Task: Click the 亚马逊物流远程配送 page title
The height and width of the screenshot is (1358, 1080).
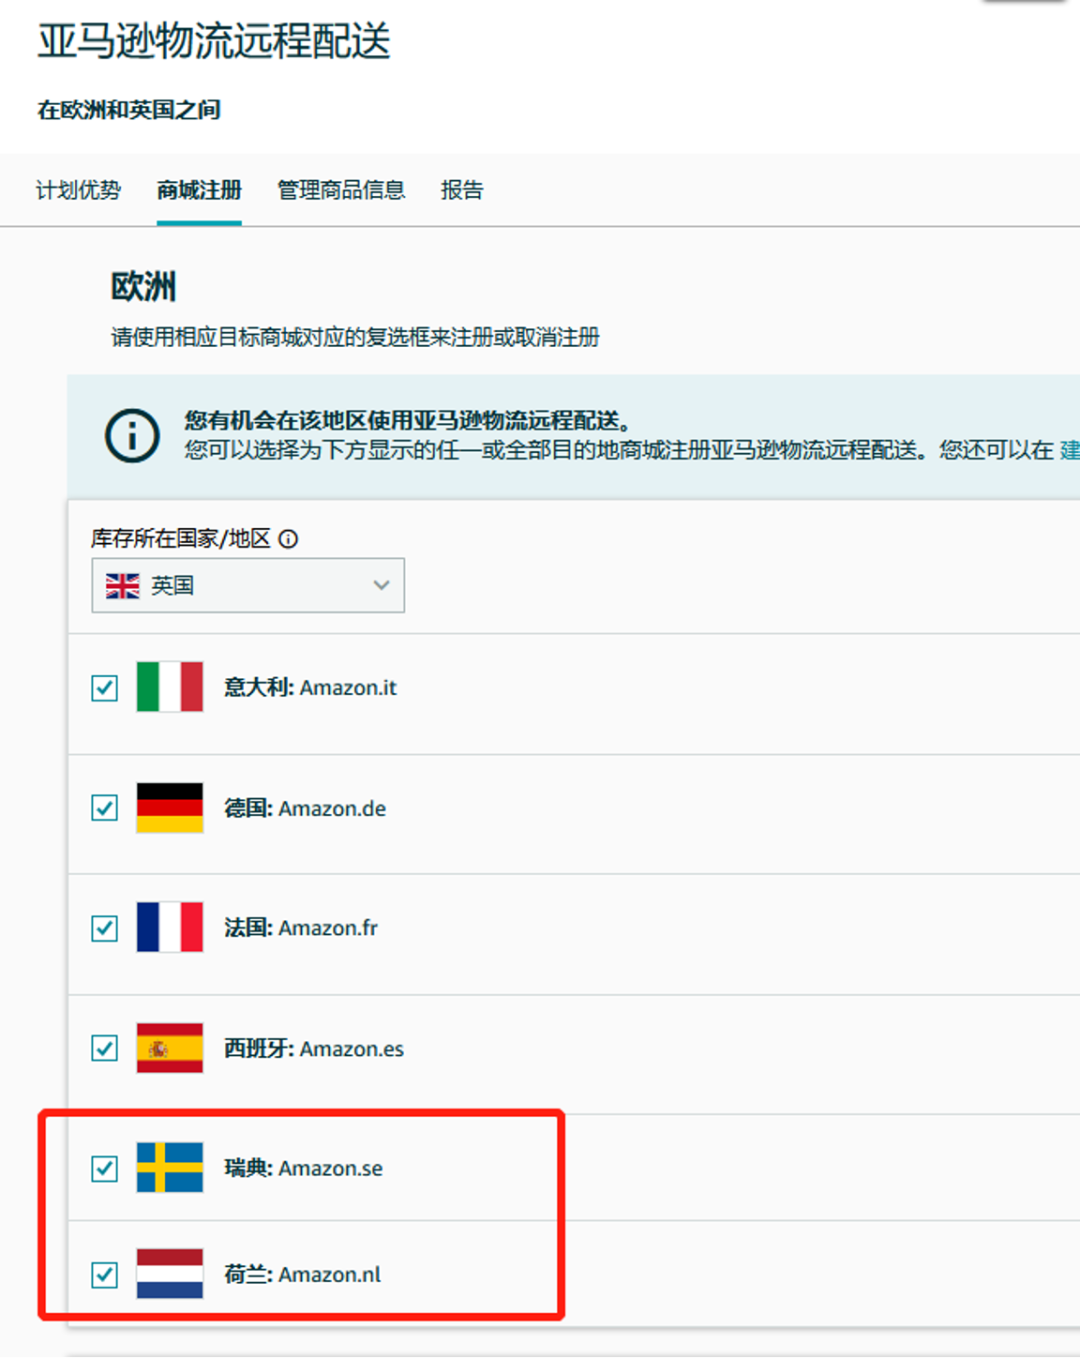Action: coord(214,41)
